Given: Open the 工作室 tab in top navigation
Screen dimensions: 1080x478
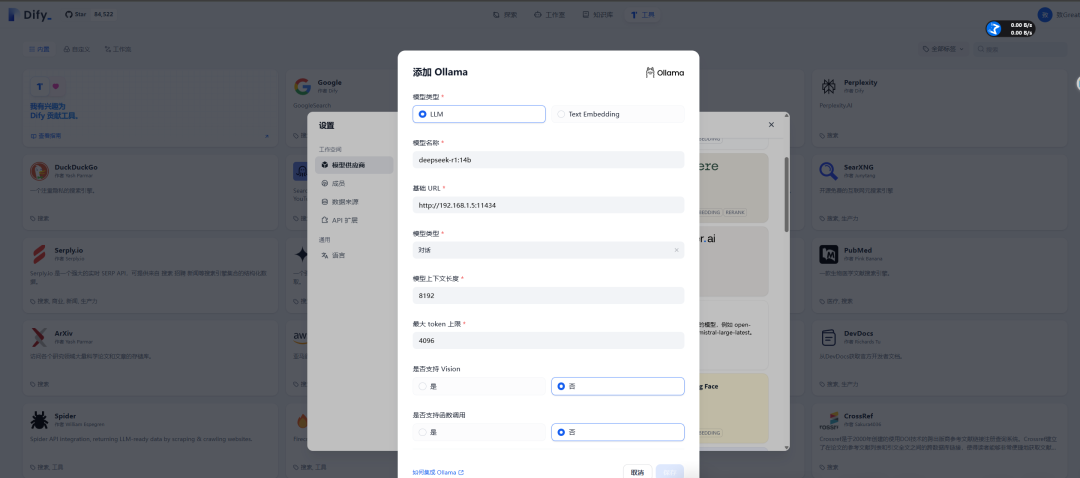Looking at the screenshot, I should tap(549, 14).
